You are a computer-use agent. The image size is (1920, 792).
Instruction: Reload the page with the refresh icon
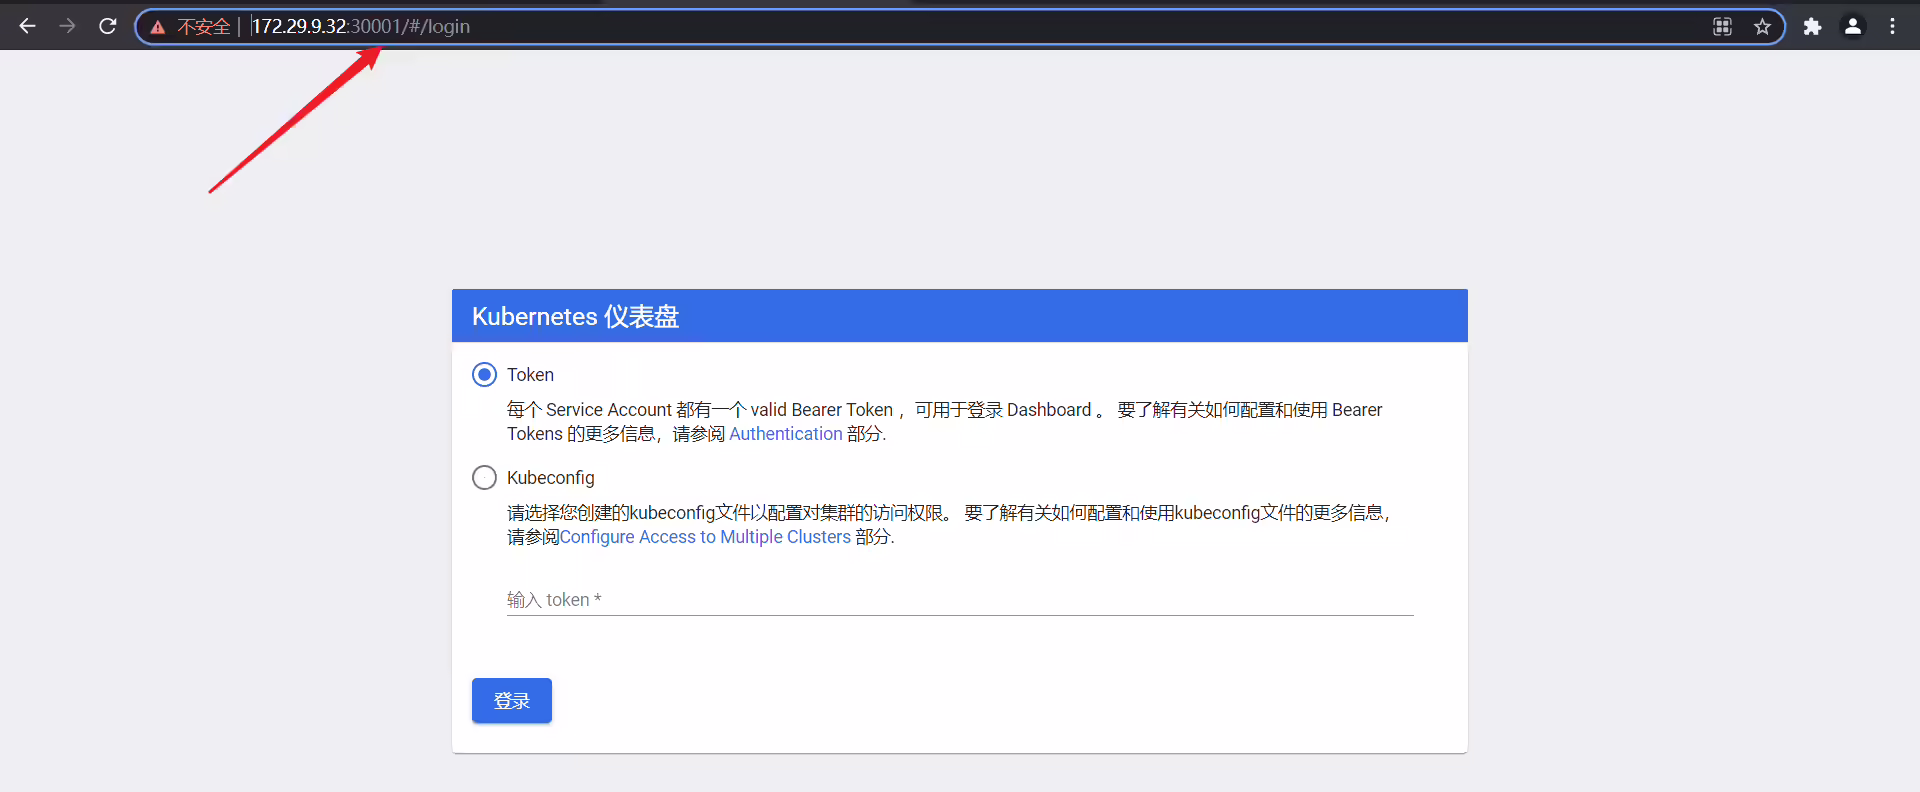(108, 26)
